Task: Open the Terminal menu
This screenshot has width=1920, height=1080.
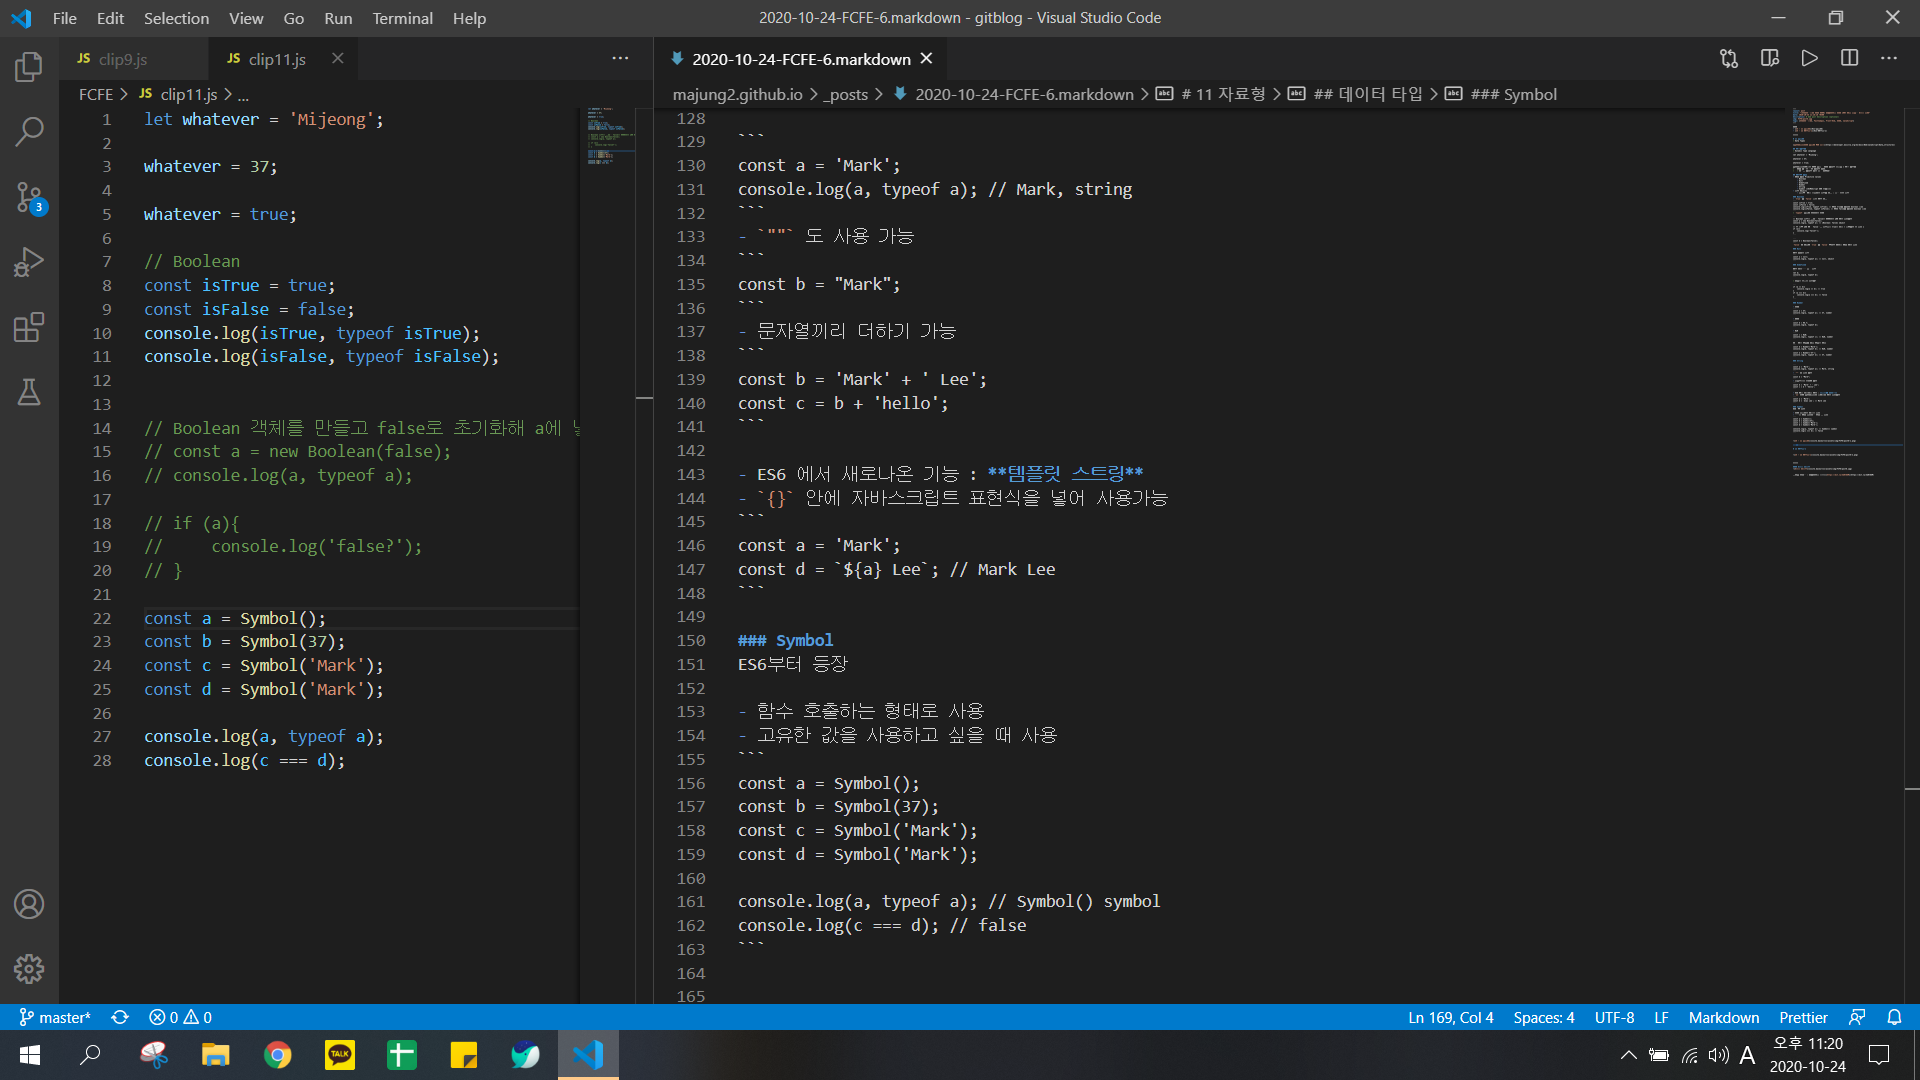Action: 402,18
